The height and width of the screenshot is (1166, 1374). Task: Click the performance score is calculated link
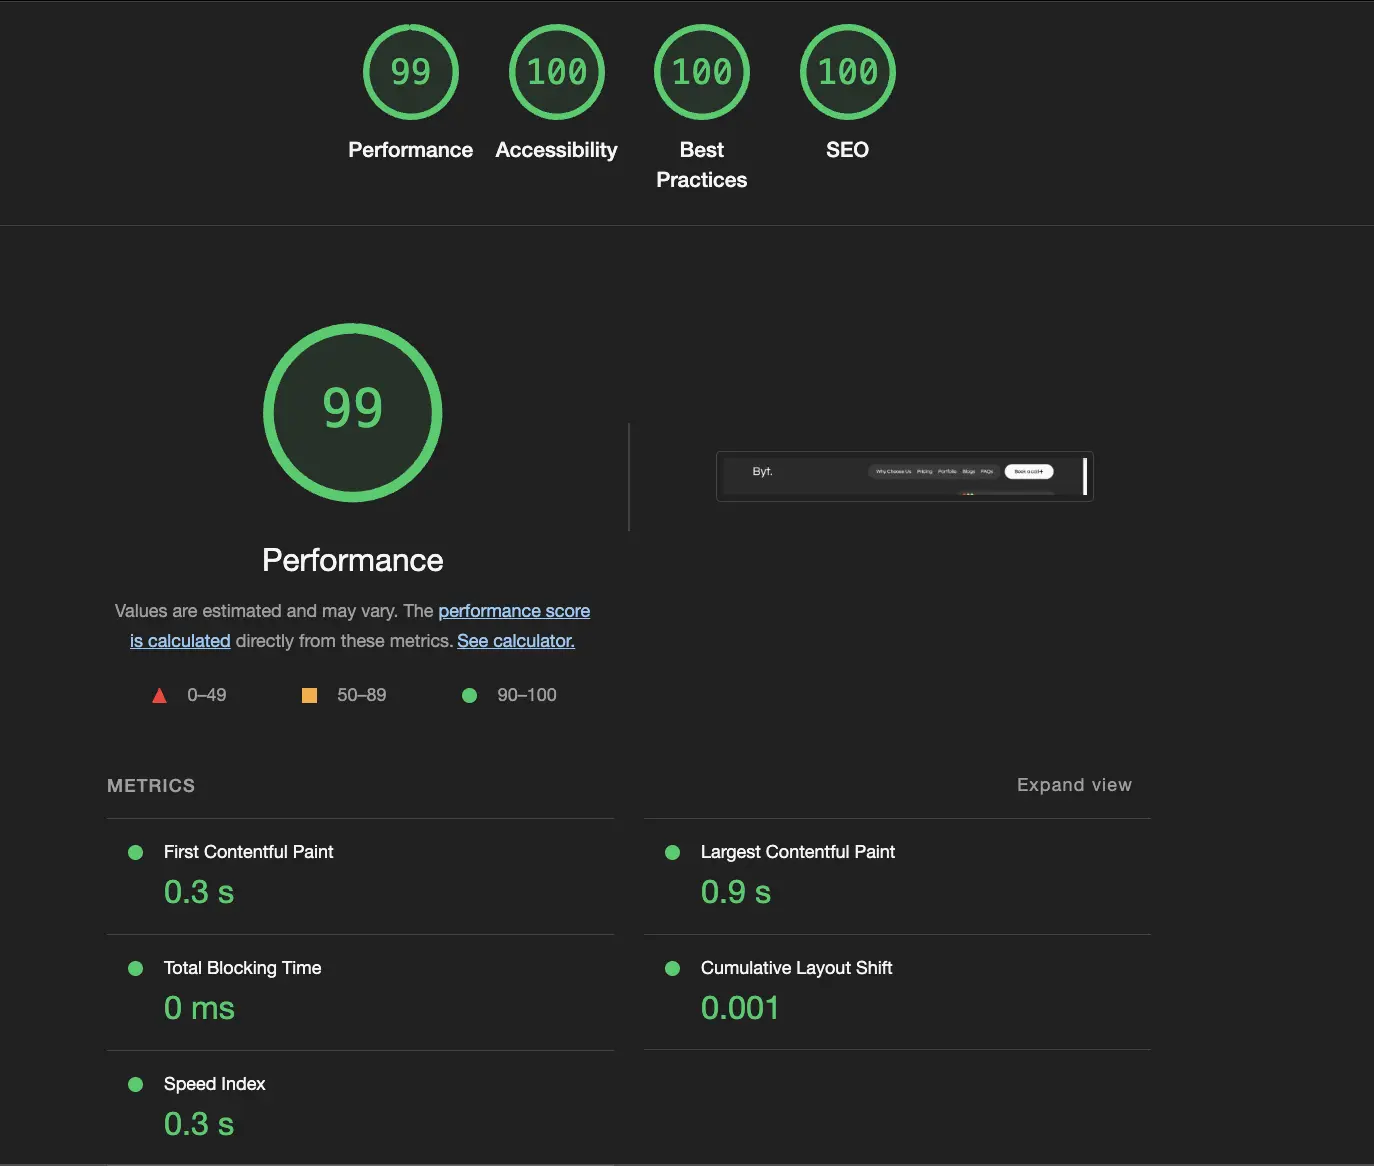tap(514, 610)
